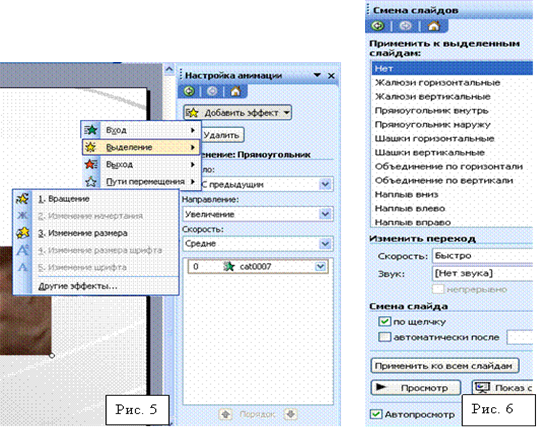Select Наплыв вправо transition
This screenshot has height=428, width=537.
click(x=452, y=222)
